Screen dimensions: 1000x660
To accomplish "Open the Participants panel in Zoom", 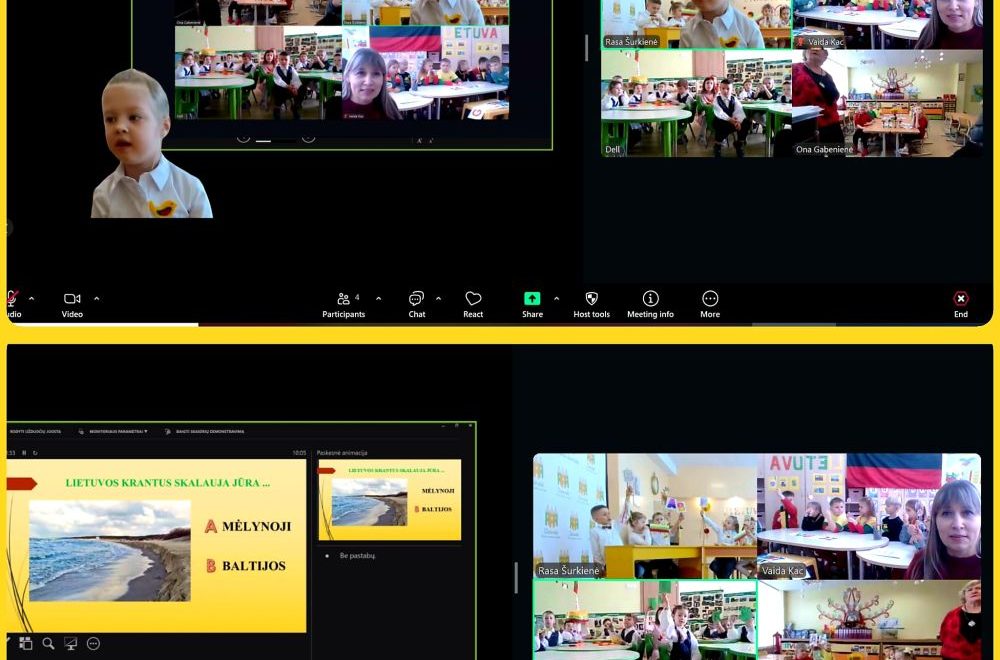I will click(x=343, y=304).
